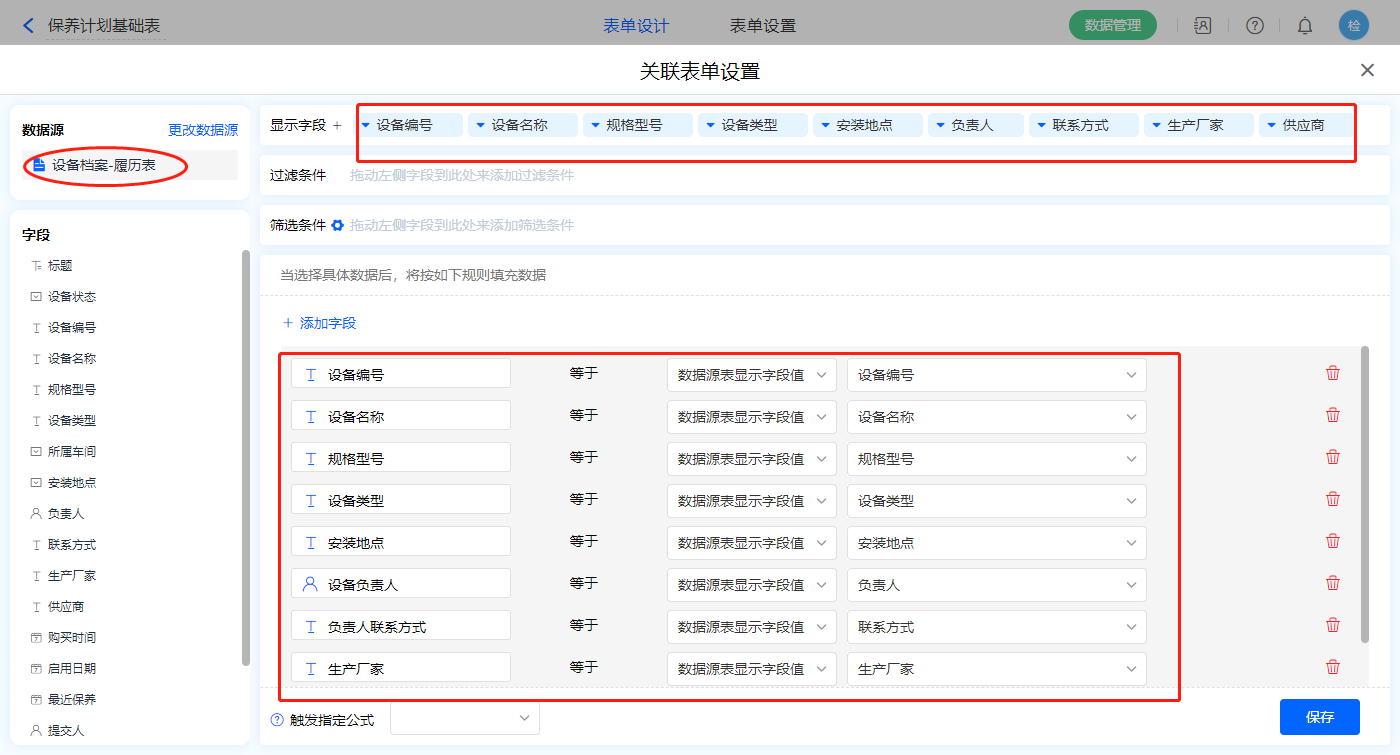Screen dimensions: 1400x755
Task: Click the contacts icon in top bar
Action: tap(1203, 26)
